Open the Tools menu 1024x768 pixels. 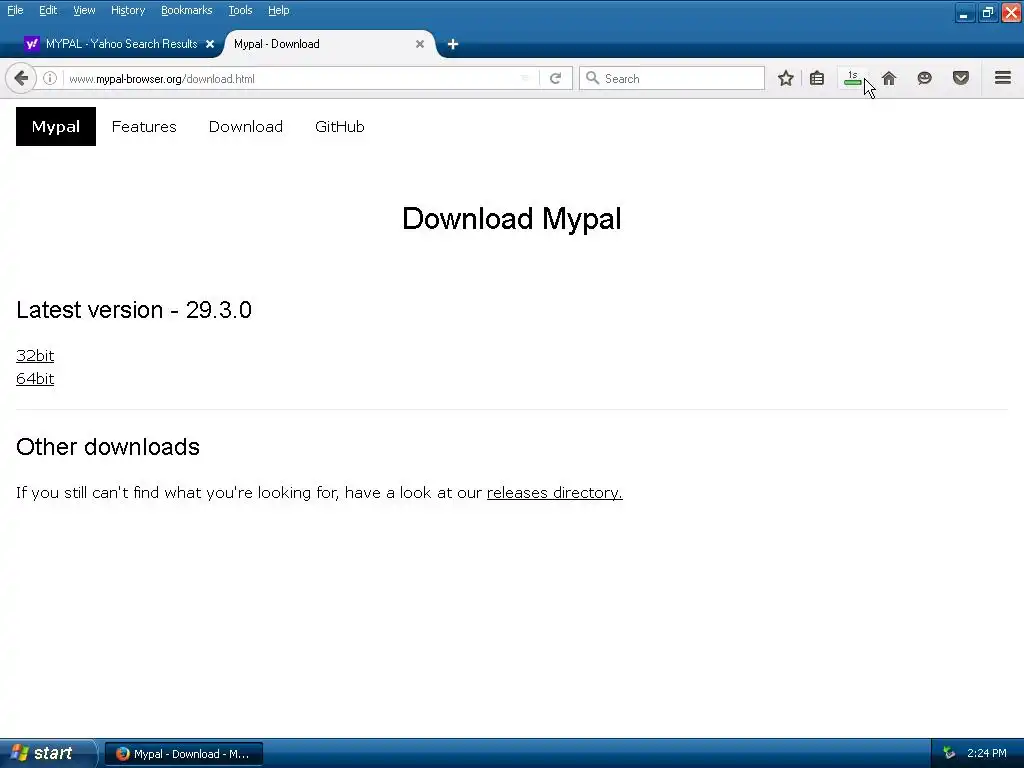point(240,10)
